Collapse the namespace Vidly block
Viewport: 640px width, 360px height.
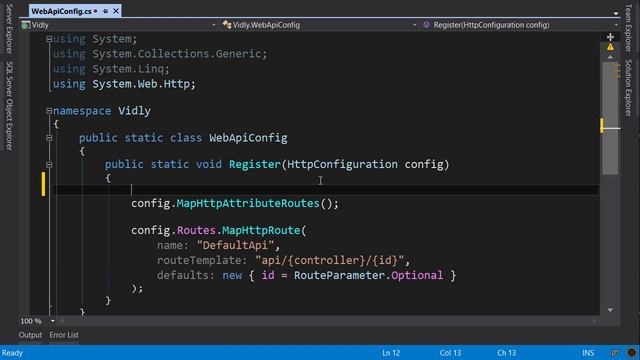(49, 111)
